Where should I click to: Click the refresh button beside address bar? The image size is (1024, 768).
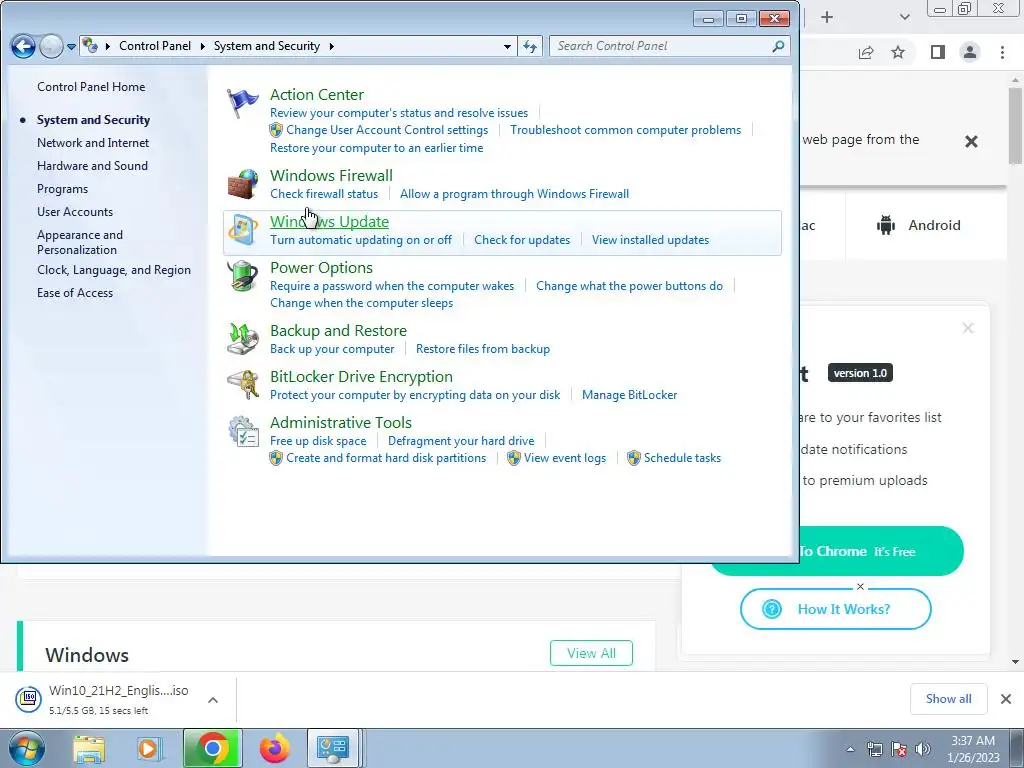530,46
